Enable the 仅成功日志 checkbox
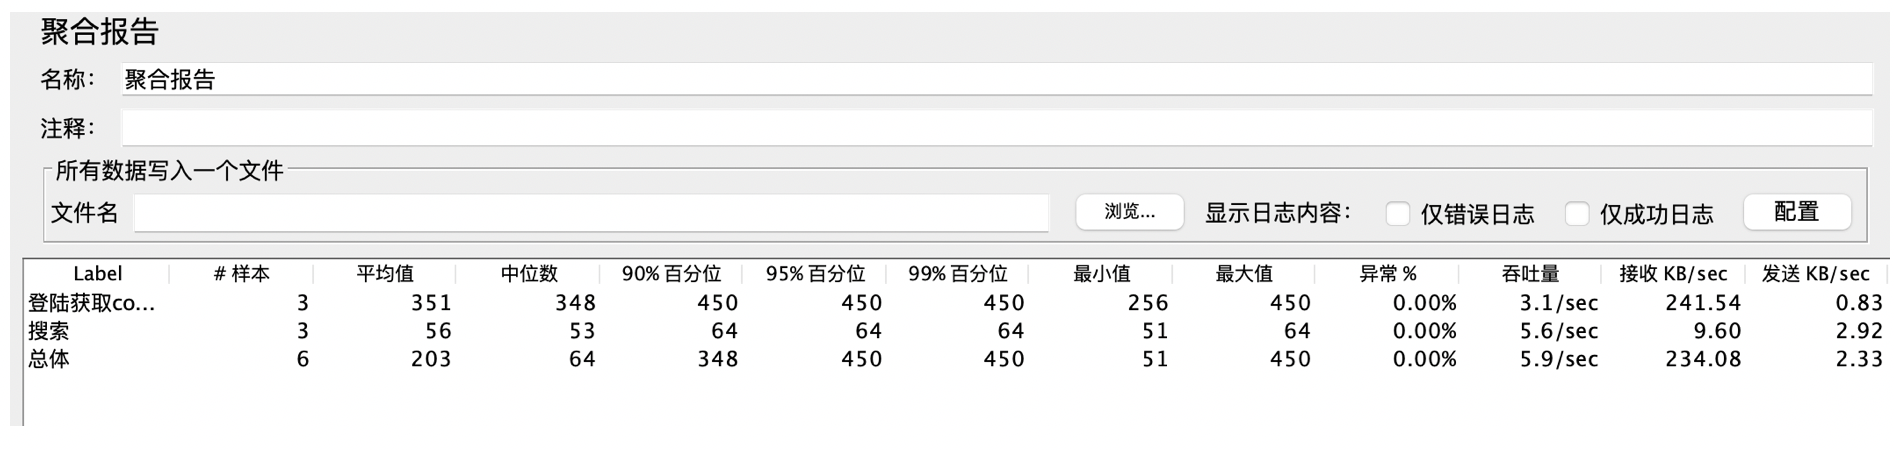 pyautogui.click(x=1576, y=214)
